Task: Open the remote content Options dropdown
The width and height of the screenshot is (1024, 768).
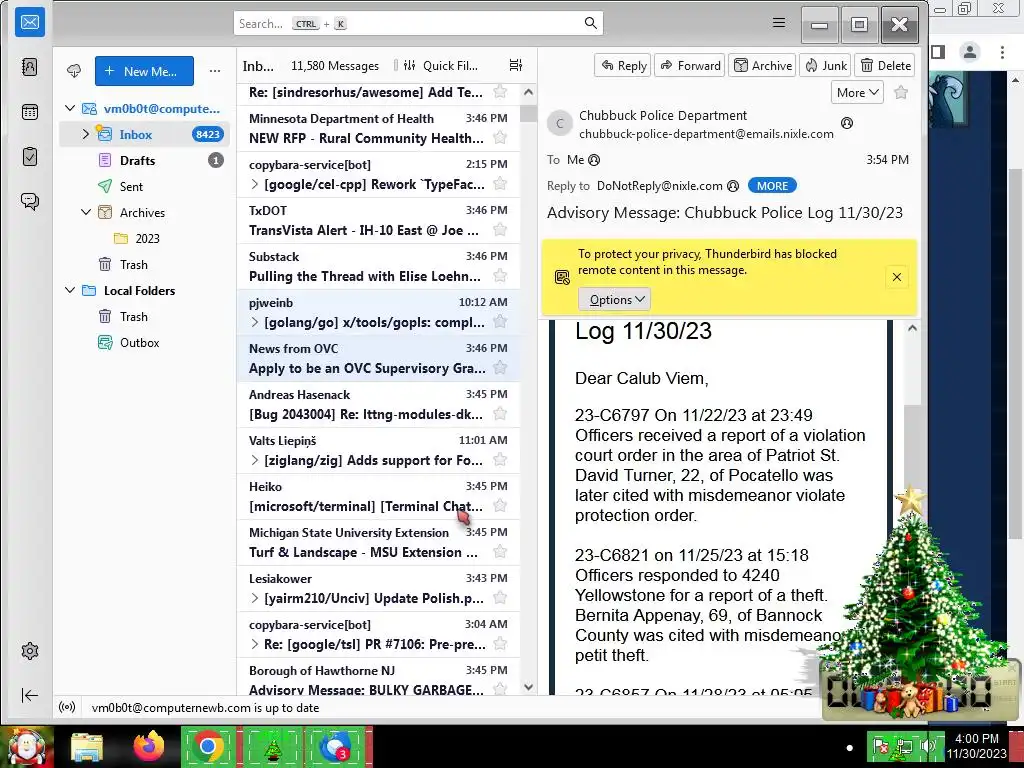Action: [615, 300]
